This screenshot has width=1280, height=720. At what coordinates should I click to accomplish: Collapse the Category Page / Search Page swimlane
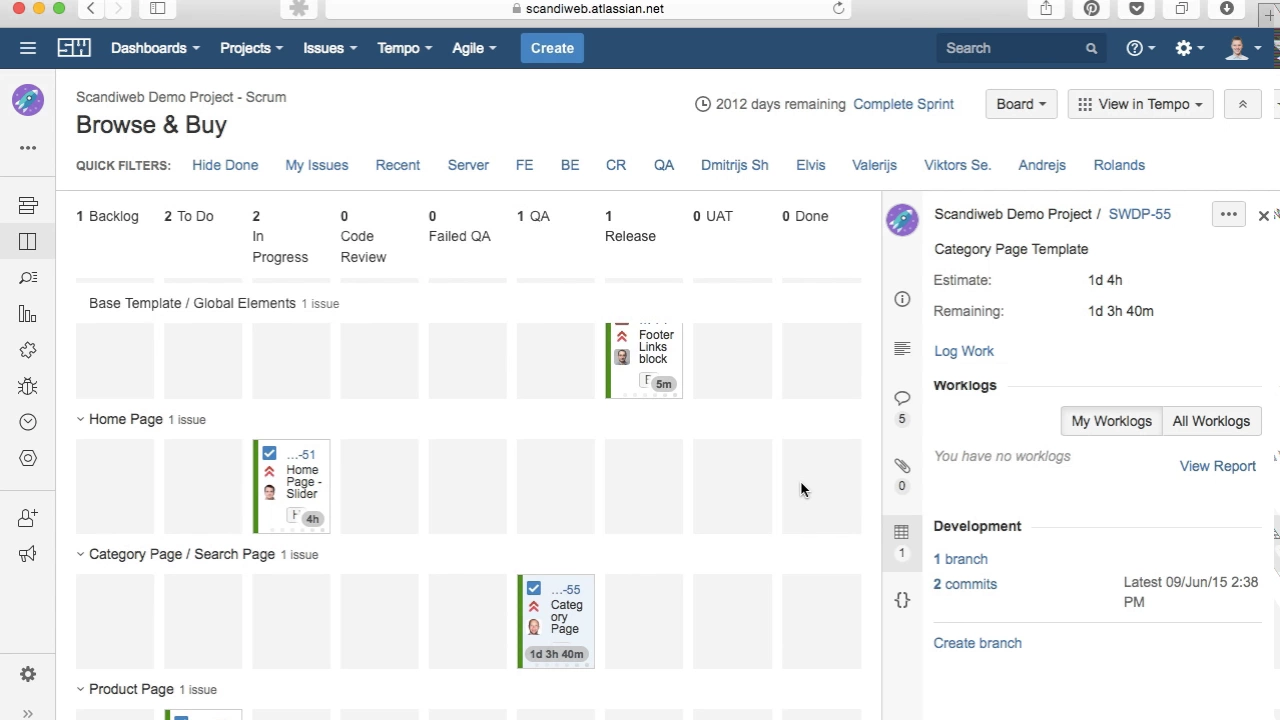coord(81,554)
